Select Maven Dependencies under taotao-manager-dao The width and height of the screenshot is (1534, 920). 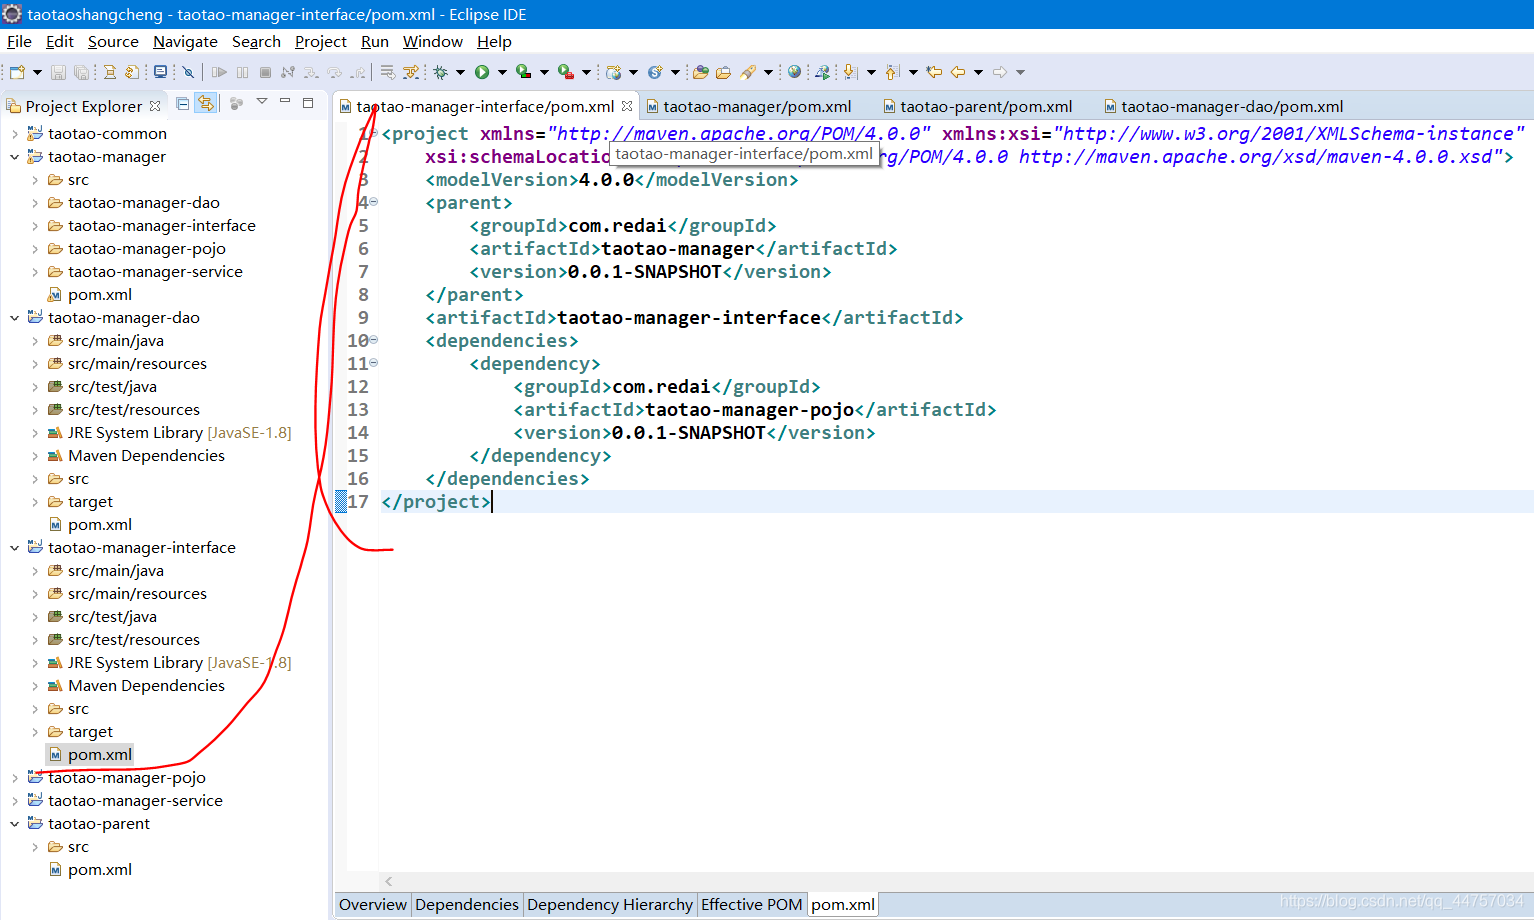click(146, 456)
